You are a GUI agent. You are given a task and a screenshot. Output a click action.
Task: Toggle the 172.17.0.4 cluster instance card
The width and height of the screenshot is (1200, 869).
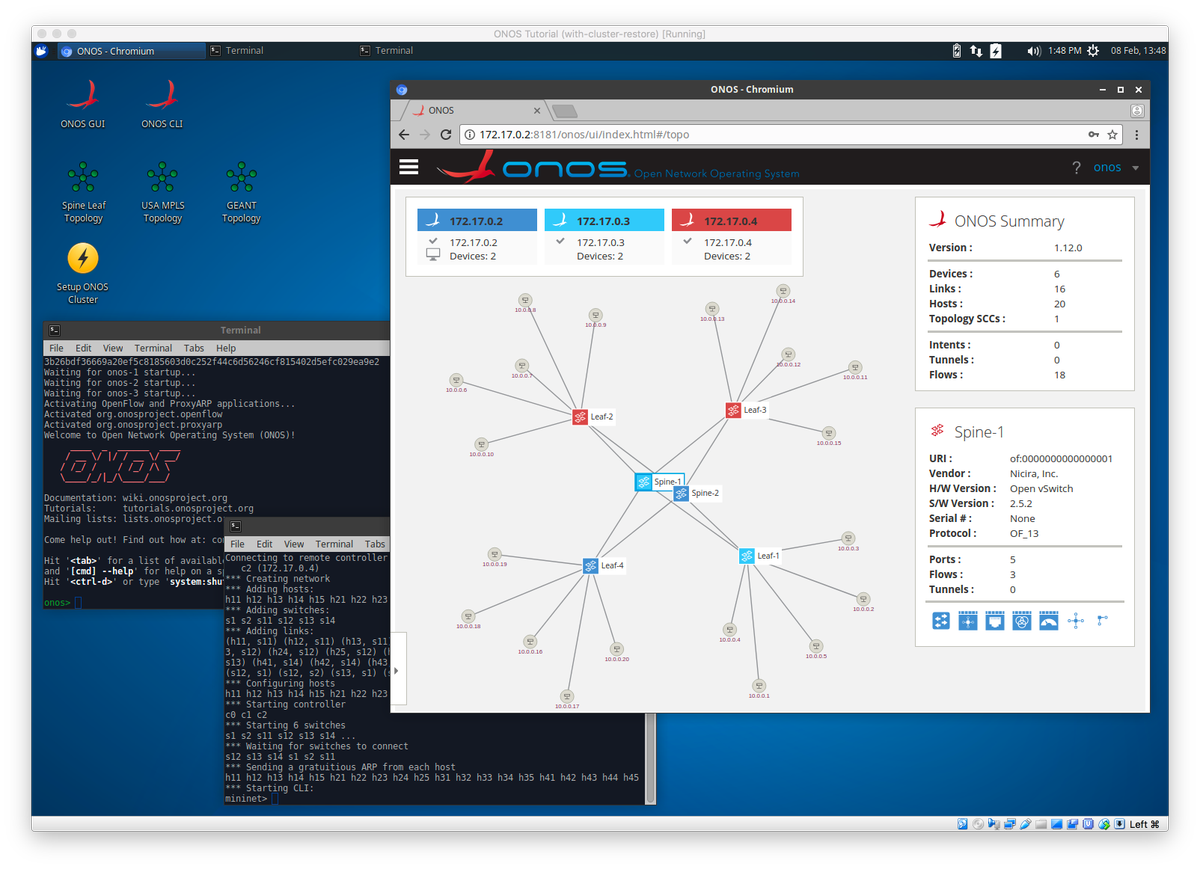[x=732, y=237]
